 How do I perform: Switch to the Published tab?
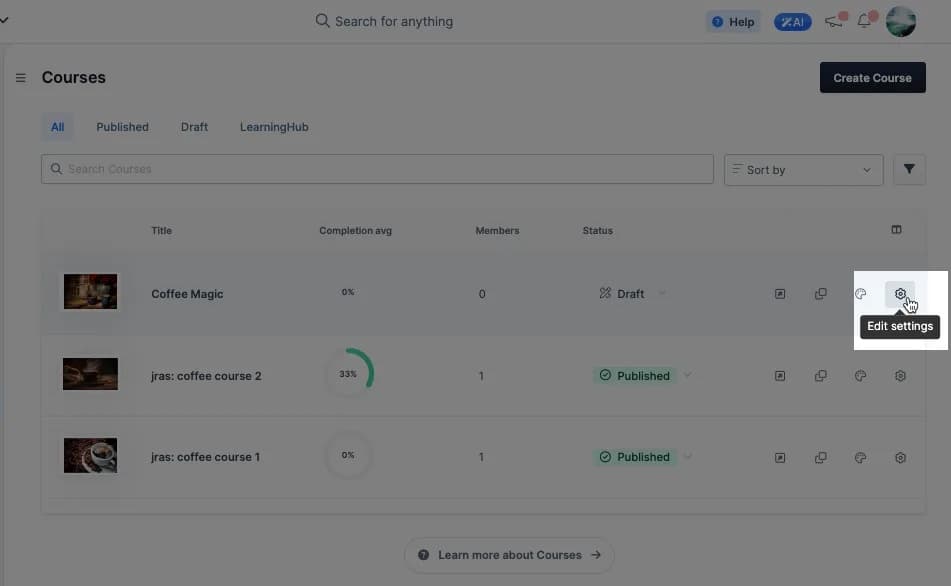(123, 127)
